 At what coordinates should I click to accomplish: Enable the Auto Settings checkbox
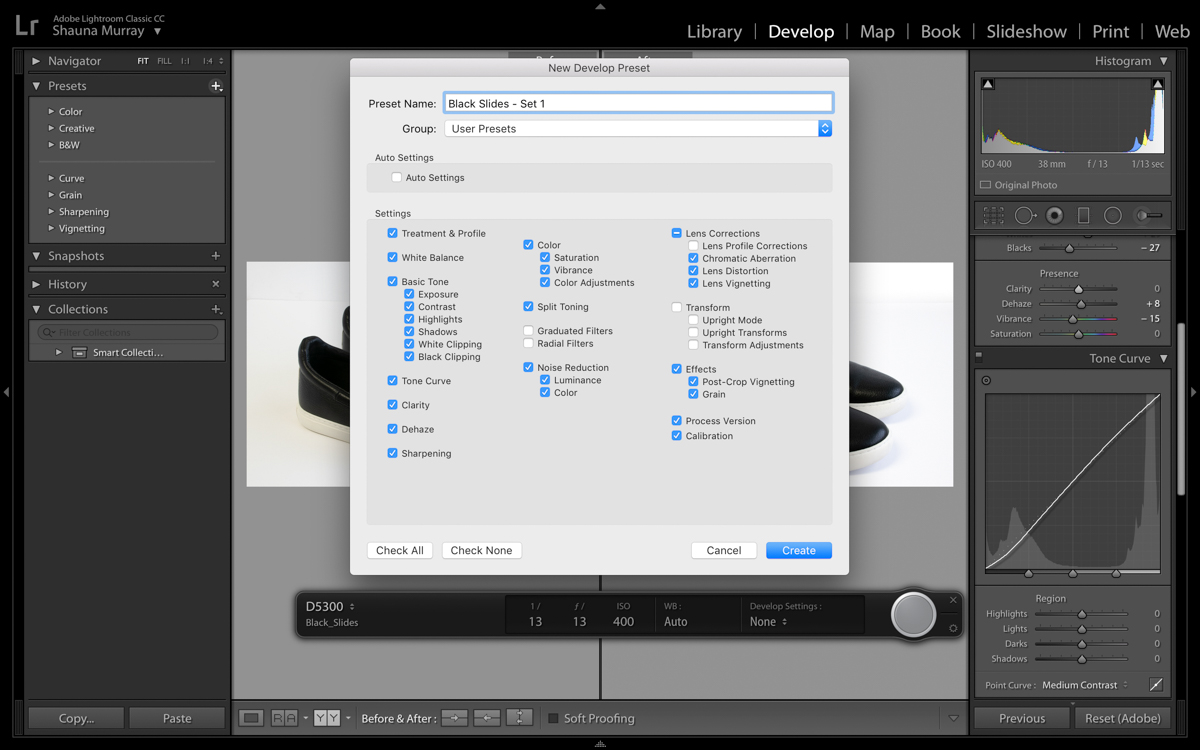[x=397, y=178]
